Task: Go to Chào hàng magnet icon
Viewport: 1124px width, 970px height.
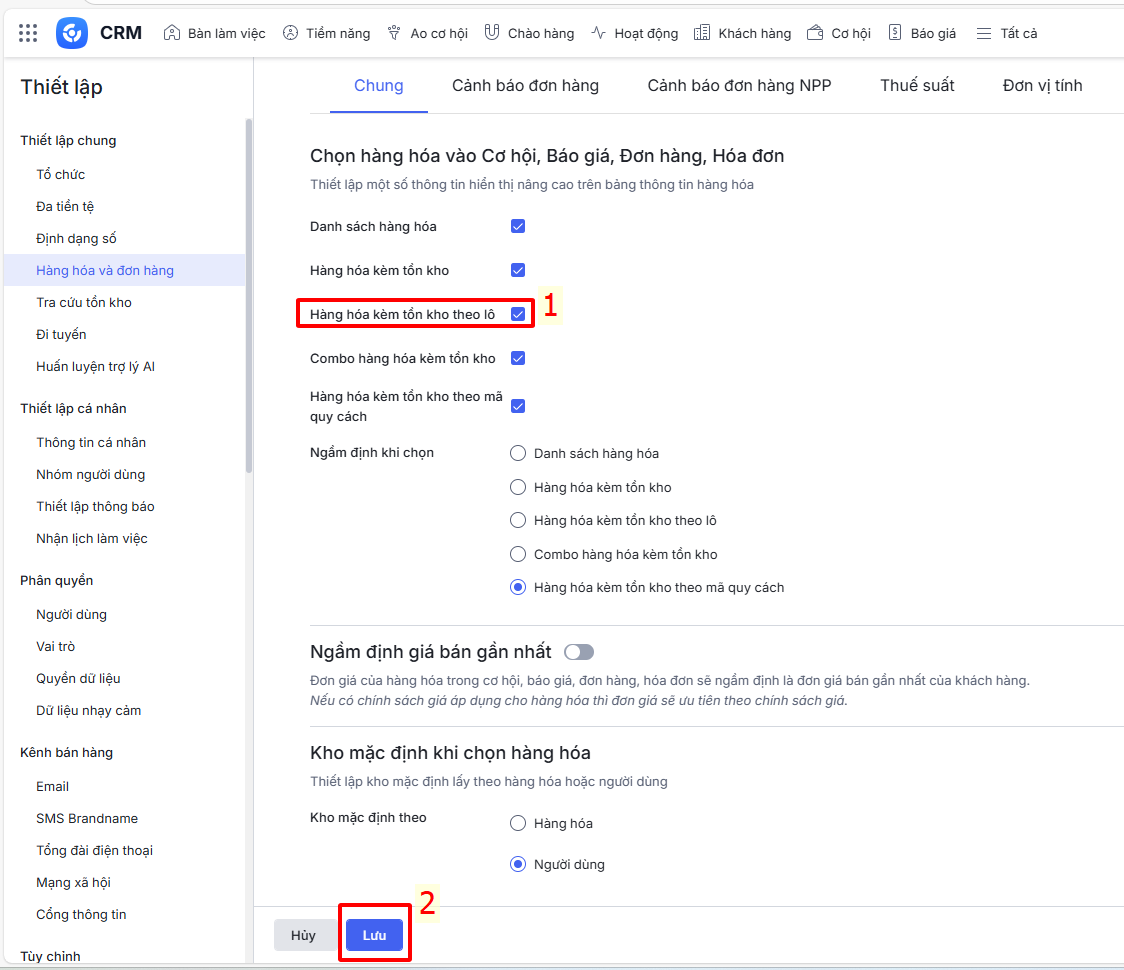Action: (492, 33)
